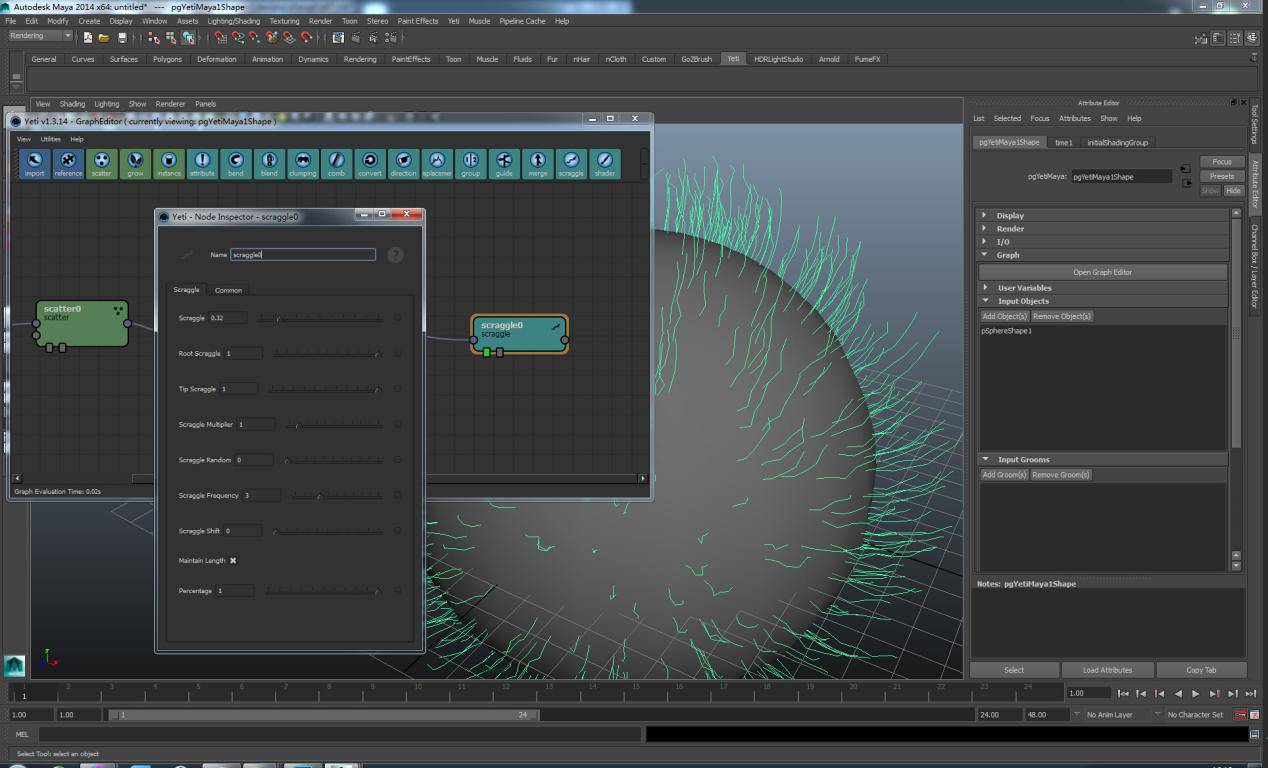Toggle the expression button beside Scraggle slider

(x=398, y=318)
